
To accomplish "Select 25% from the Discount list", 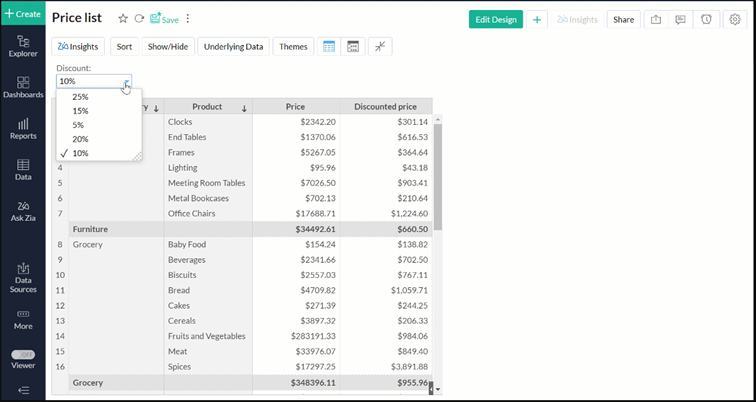I will click(x=80, y=97).
